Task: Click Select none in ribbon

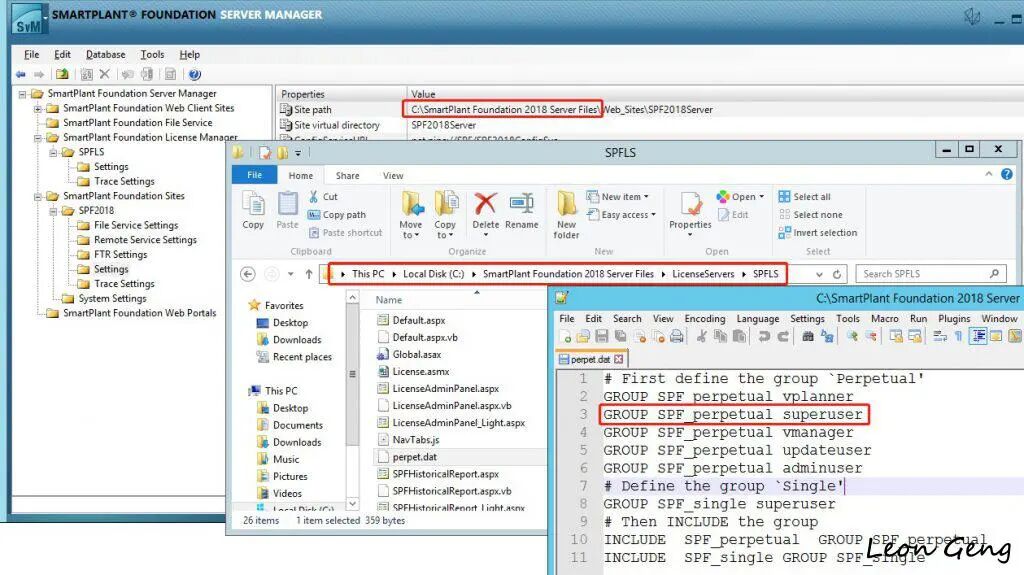Action: [810, 214]
